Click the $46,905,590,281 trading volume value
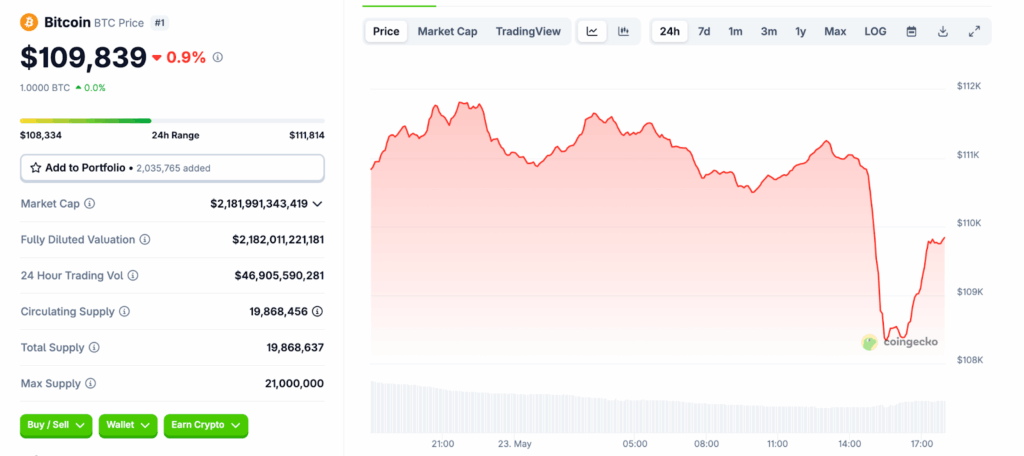Image resolution: width=1024 pixels, height=456 pixels. 280,276
